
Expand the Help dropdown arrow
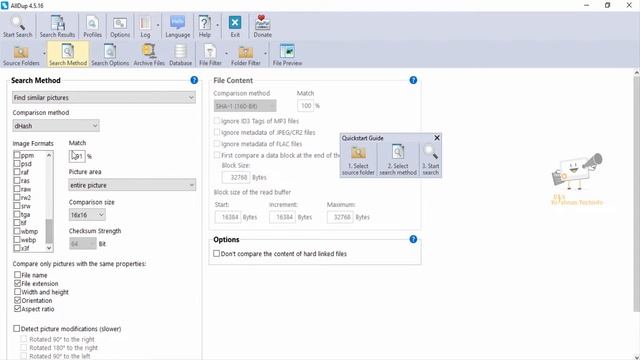(x=217, y=25)
